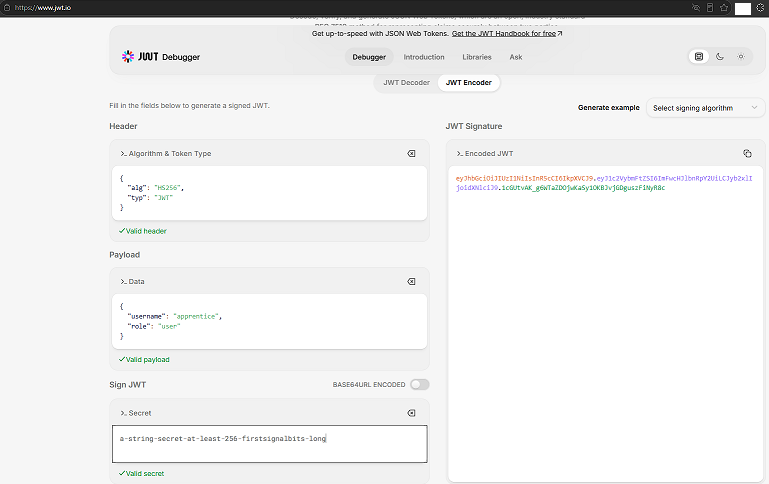This screenshot has width=769, height=484.
Task: Switch to light mode sun icon
Action: point(741,56)
